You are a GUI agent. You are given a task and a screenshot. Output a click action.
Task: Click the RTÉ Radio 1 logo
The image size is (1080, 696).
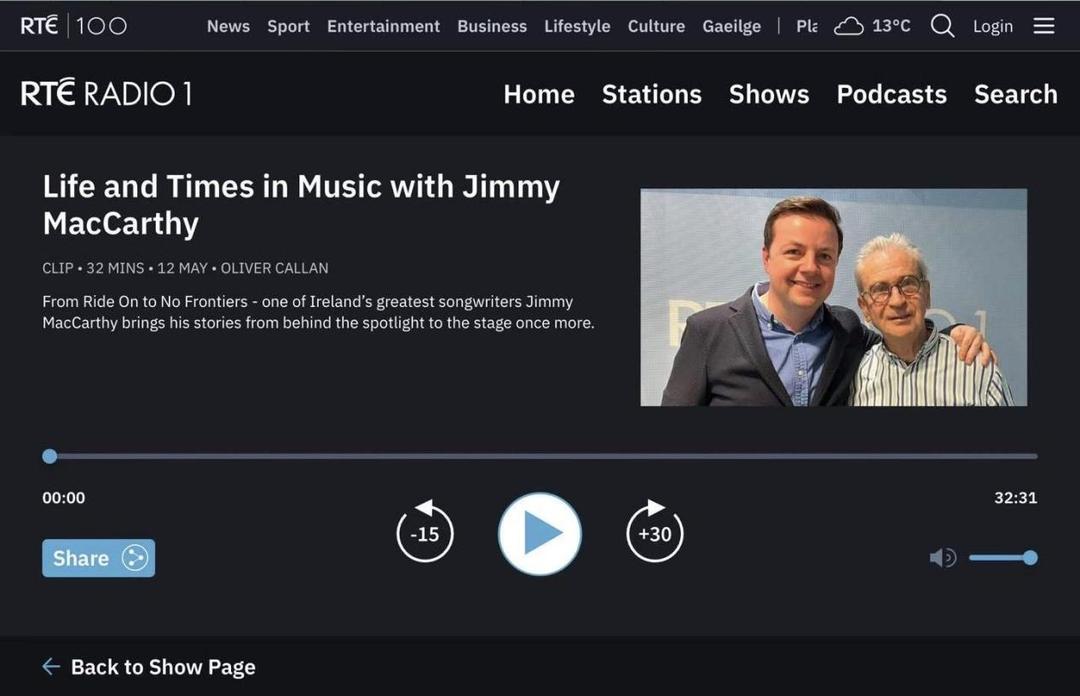pyautogui.click(x=106, y=93)
